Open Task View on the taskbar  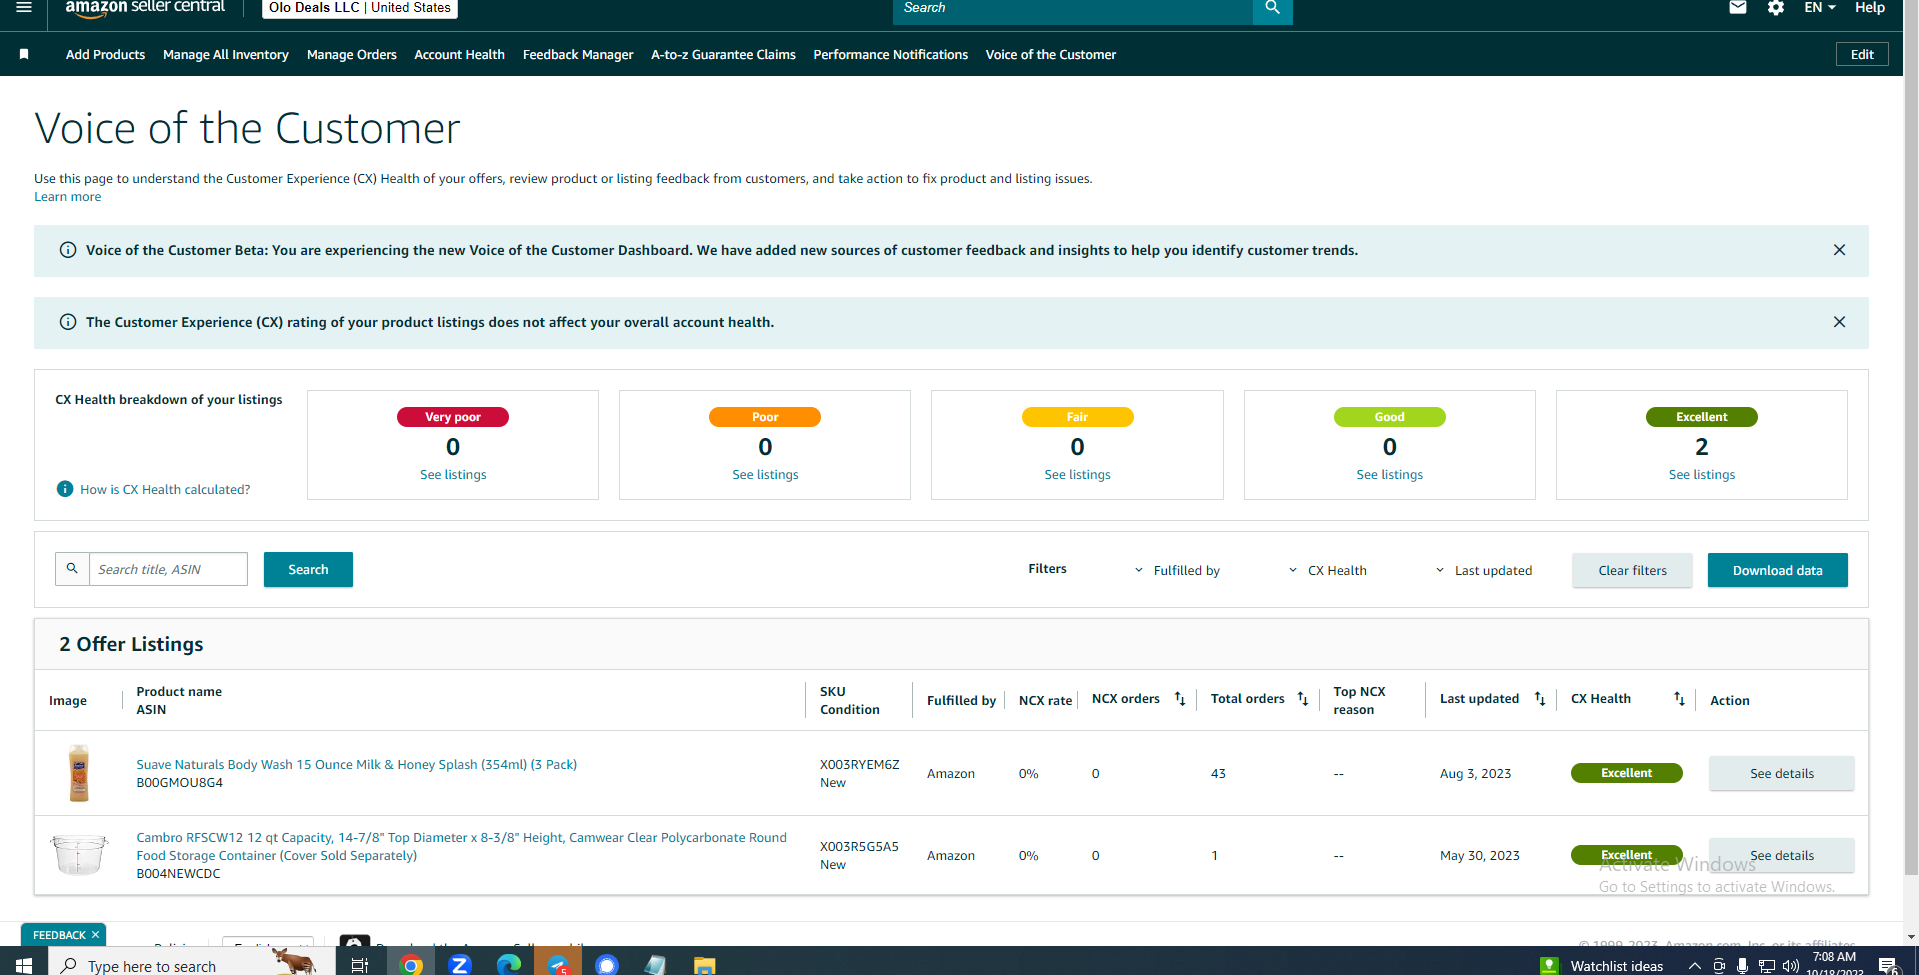click(360, 965)
